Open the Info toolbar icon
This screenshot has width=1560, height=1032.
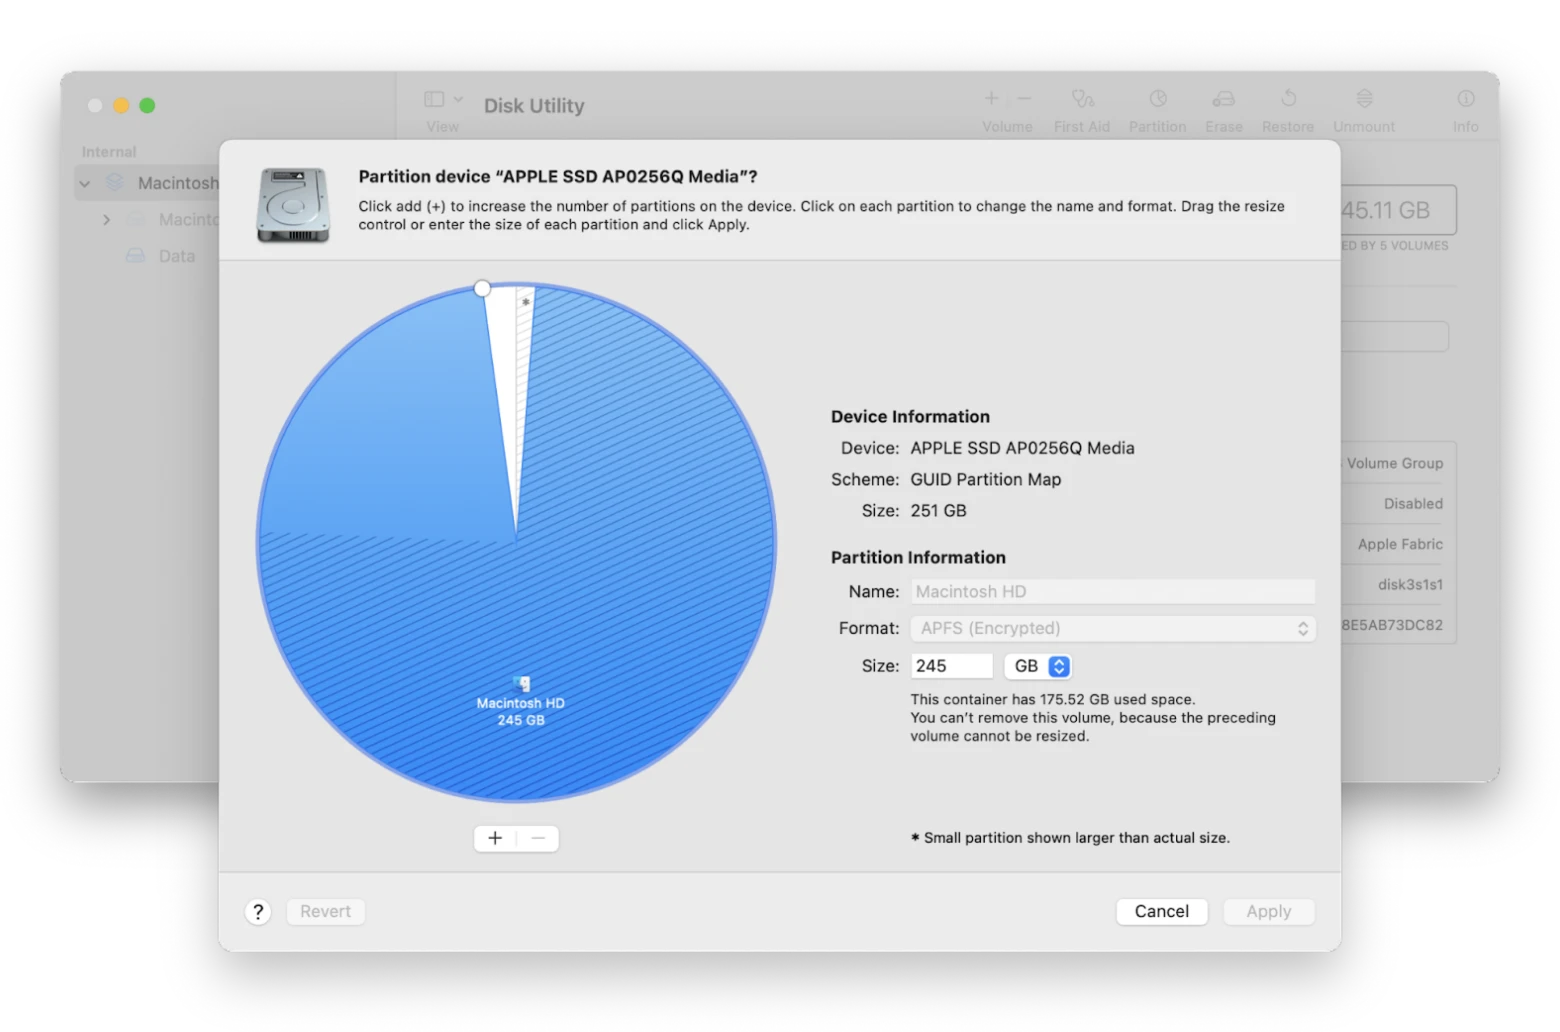coord(1466,99)
